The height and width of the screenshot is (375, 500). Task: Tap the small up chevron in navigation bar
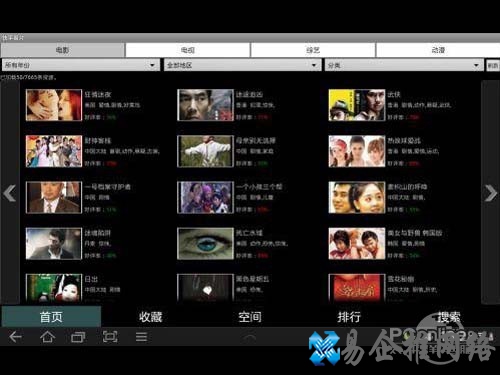point(249,337)
